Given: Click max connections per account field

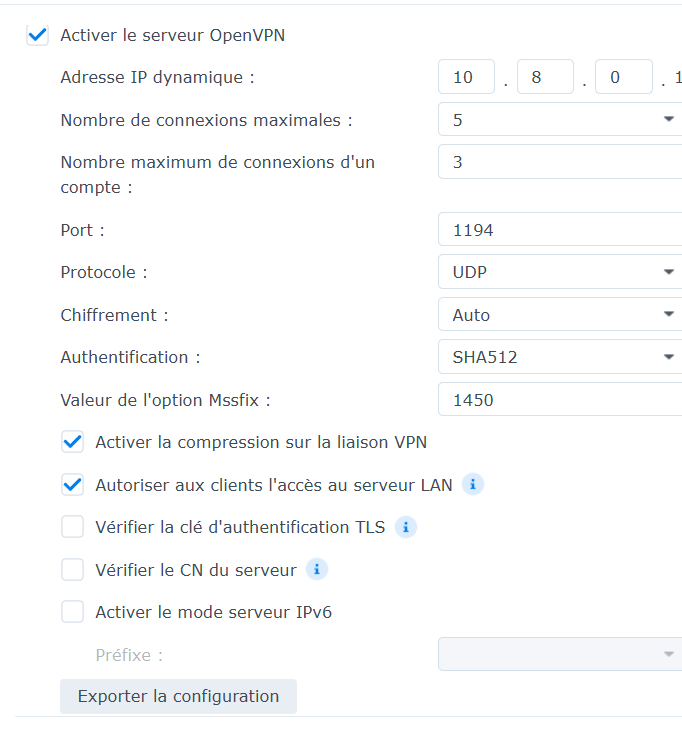Looking at the screenshot, I should [x=560, y=162].
